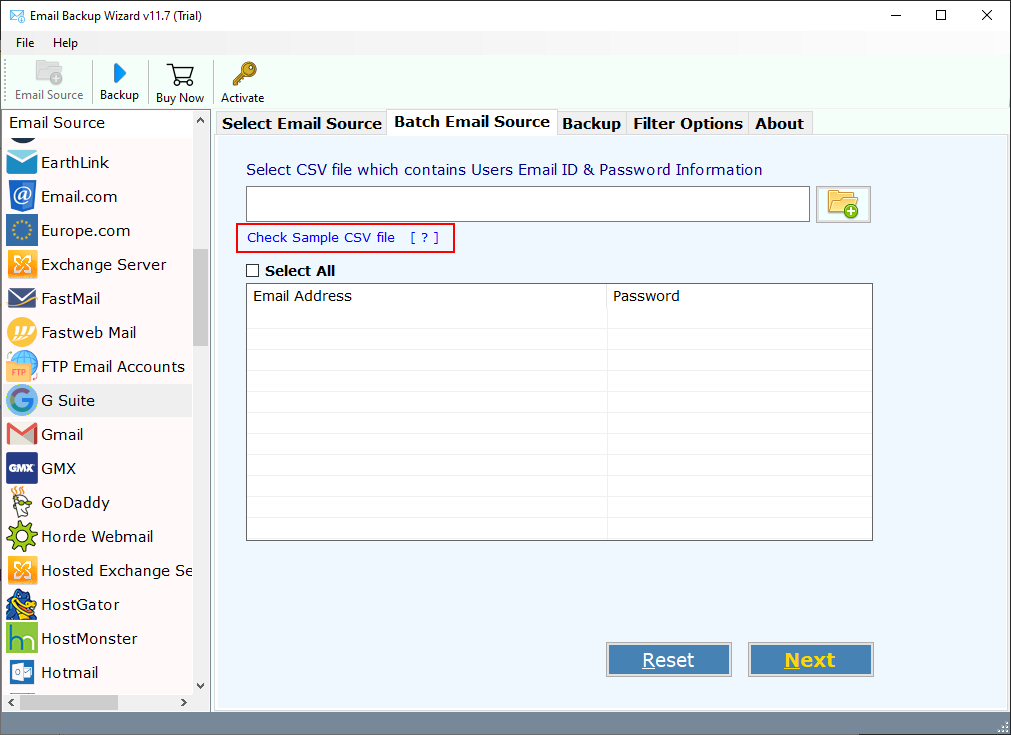Select the Hosted Exchange Server icon
Image resolution: width=1011 pixels, height=735 pixels.
(22, 571)
